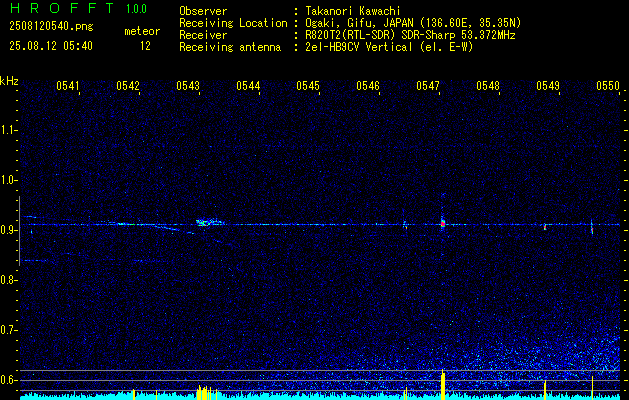Viewport: 629px width, 400px height.
Task: Select the 1.1 kHz axis label
Action: (8, 130)
